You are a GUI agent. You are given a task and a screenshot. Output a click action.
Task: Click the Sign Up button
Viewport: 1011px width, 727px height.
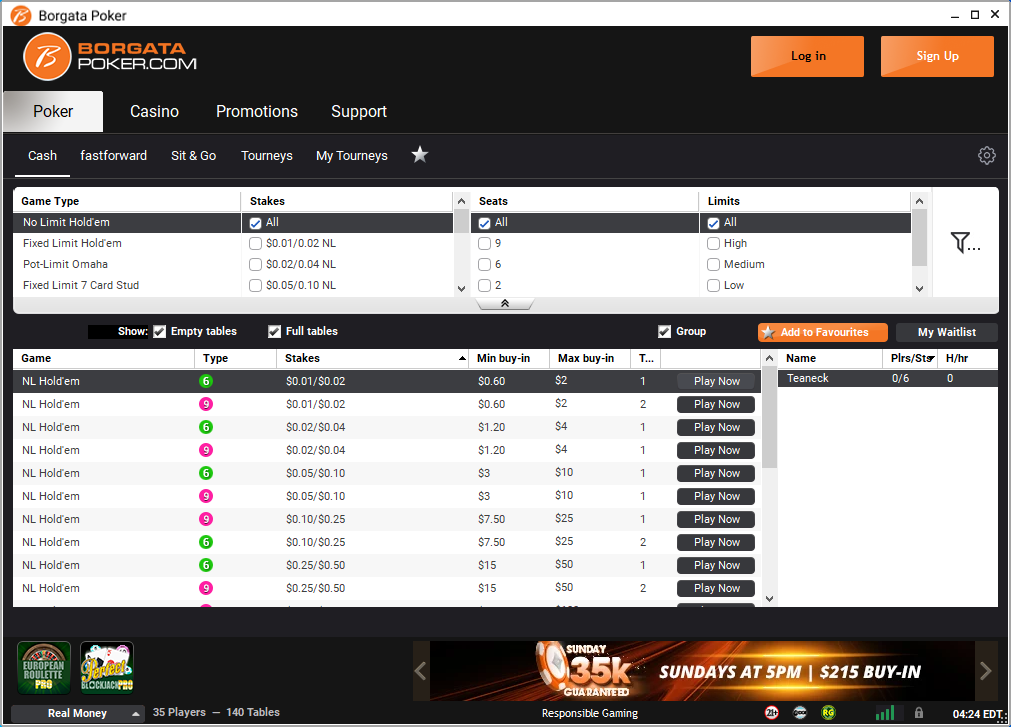click(x=937, y=56)
